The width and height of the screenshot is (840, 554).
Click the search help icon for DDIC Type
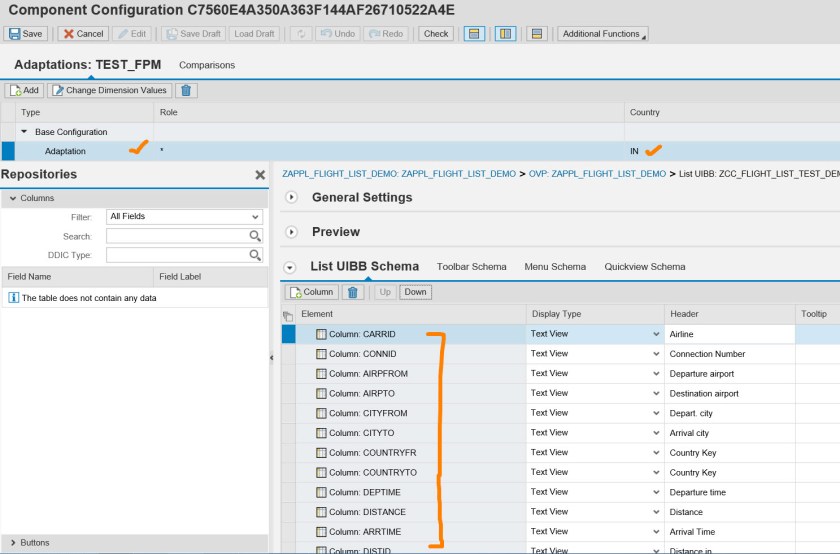255,255
